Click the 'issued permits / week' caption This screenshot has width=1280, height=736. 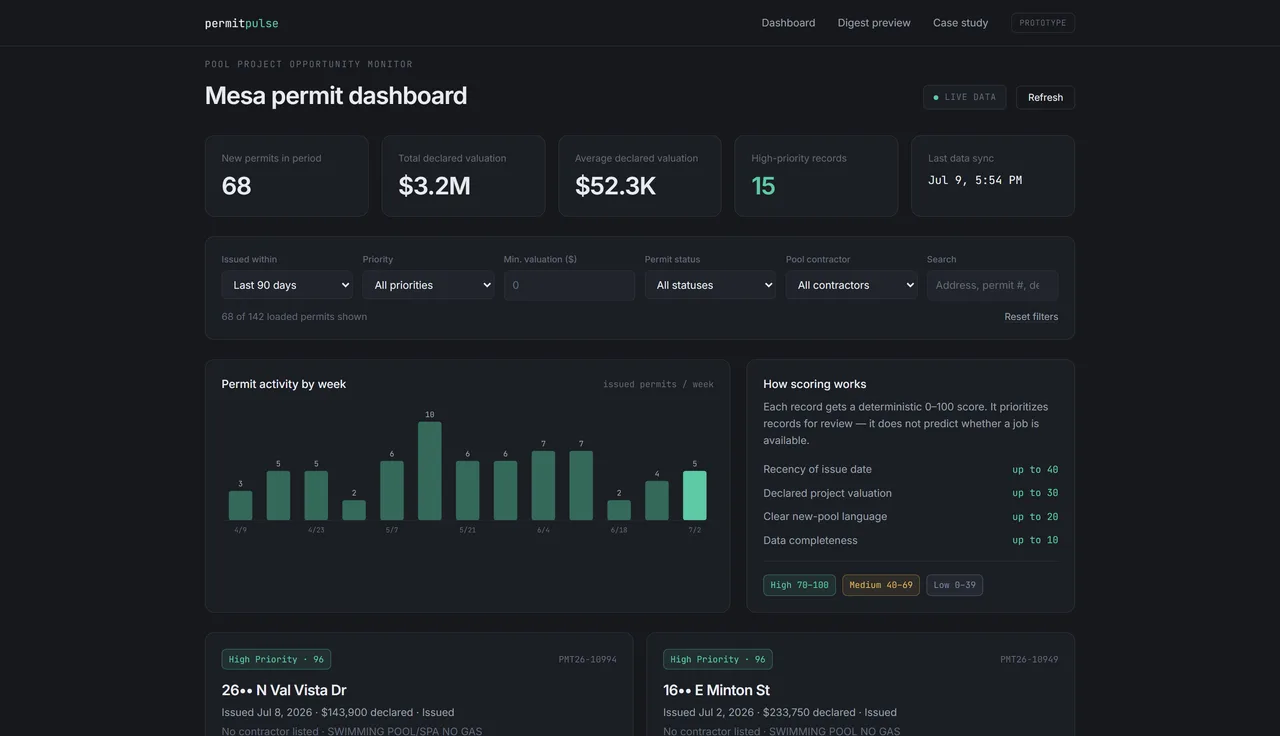click(x=658, y=384)
